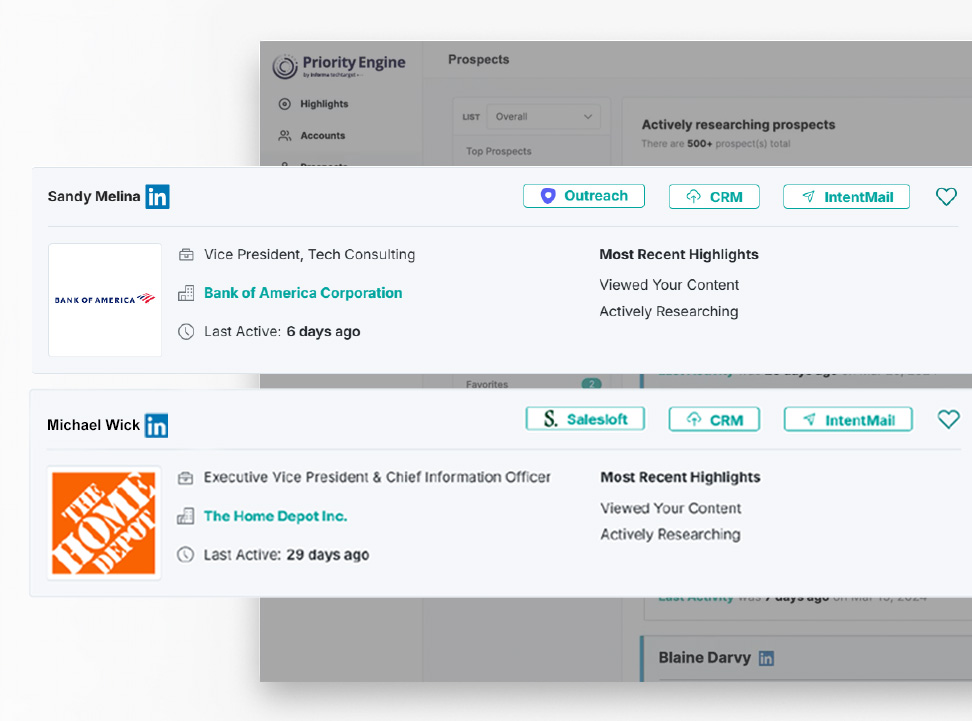Favorite Sandy Melina with the heart icon
Viewport: 972px width, 721px height.
946,197
